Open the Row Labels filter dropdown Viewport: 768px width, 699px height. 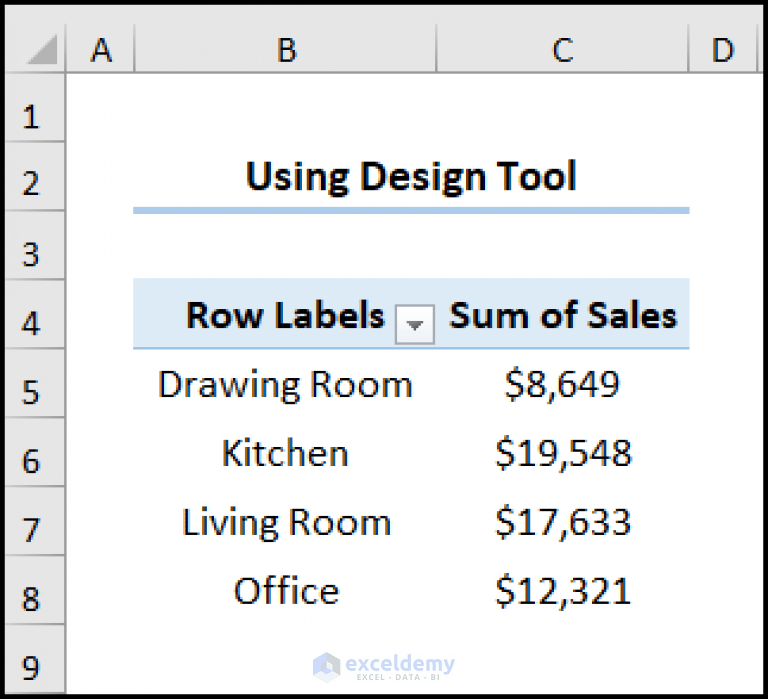[414, 324]
